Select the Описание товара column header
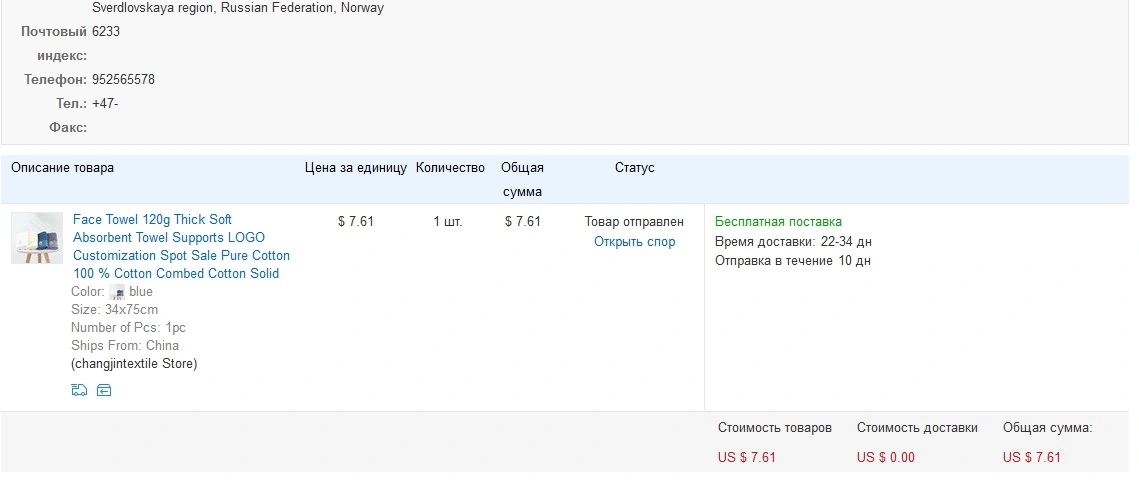This screenshot has width=1139, height=483. coord(62,168)
